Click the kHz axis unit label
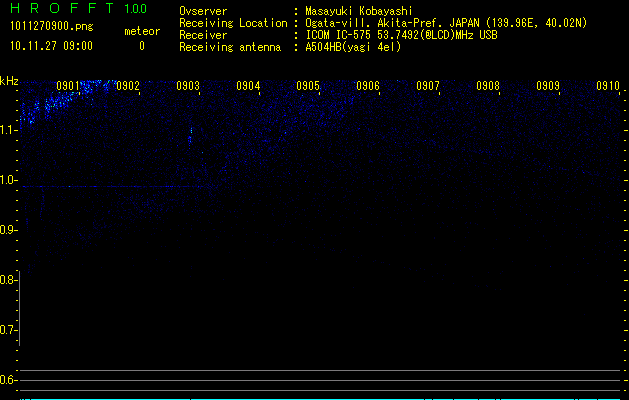629x400 pixels. tap(9, 81)
